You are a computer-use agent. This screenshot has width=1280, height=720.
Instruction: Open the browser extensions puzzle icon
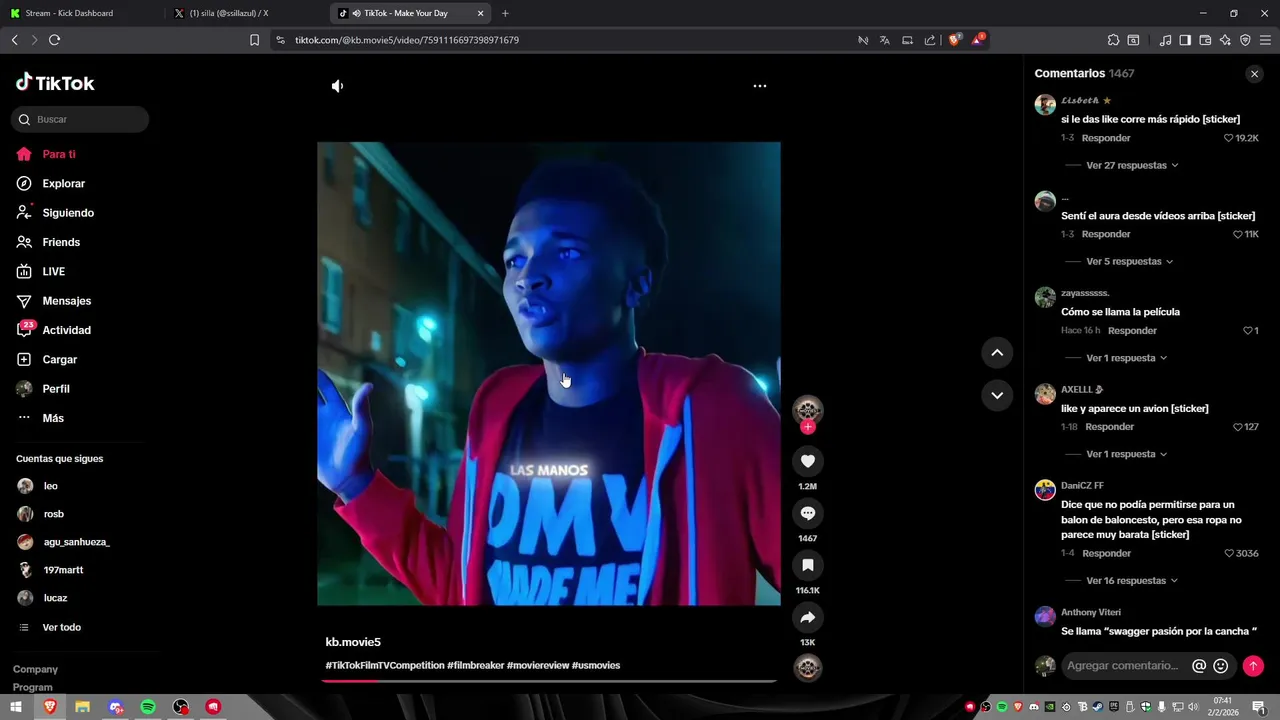point(1113,40)
